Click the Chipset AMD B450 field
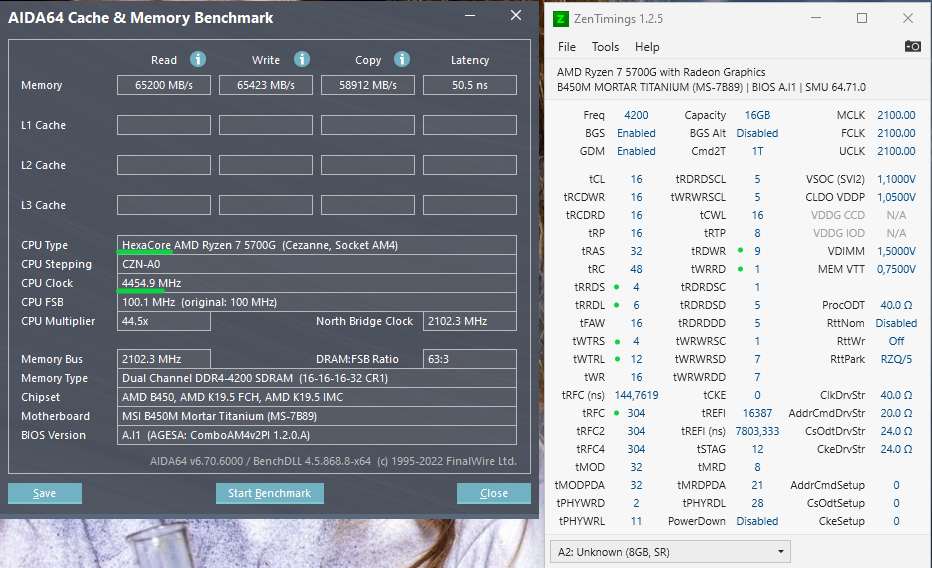Image resolution: width=932 pixels, height=568 pixels. 317,397
